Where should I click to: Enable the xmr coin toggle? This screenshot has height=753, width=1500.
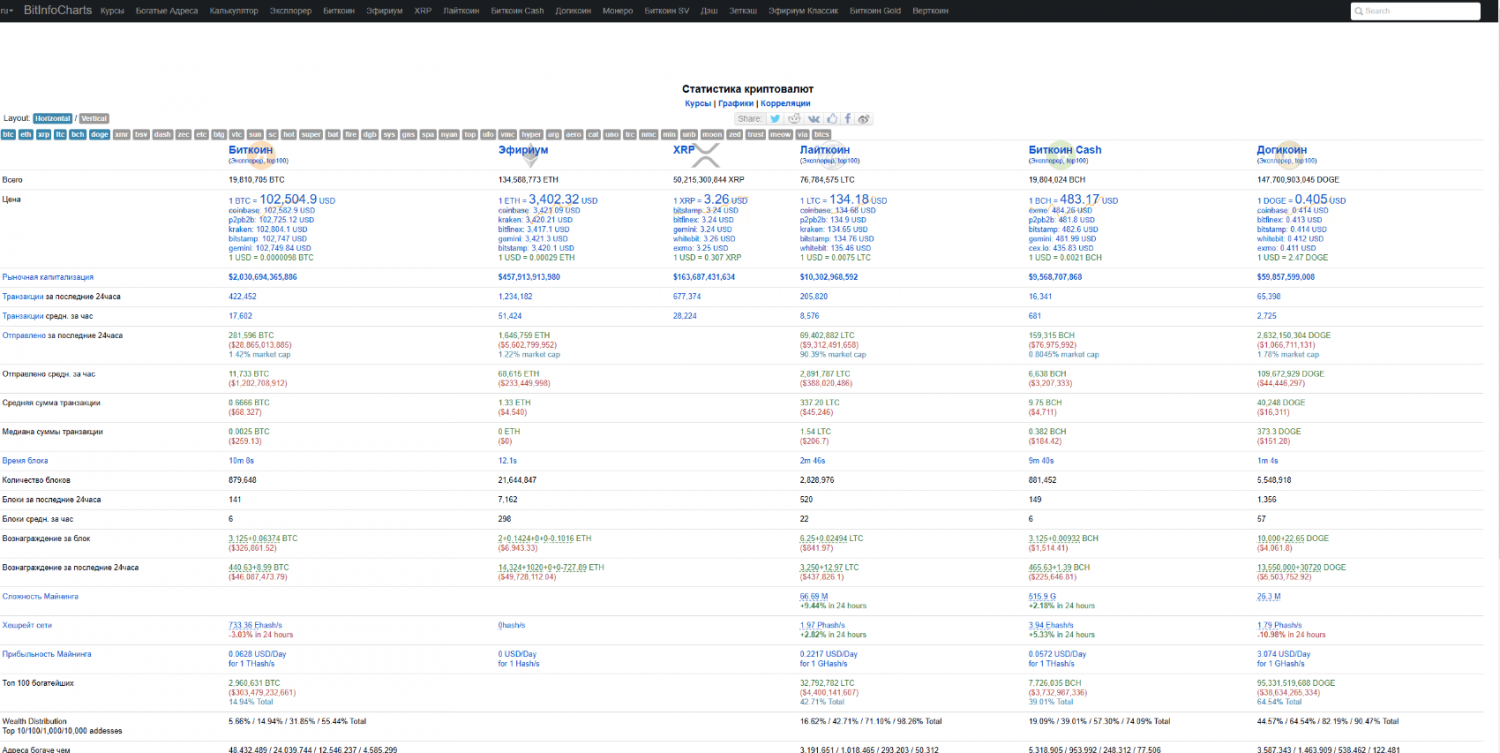tap(121, 133)
